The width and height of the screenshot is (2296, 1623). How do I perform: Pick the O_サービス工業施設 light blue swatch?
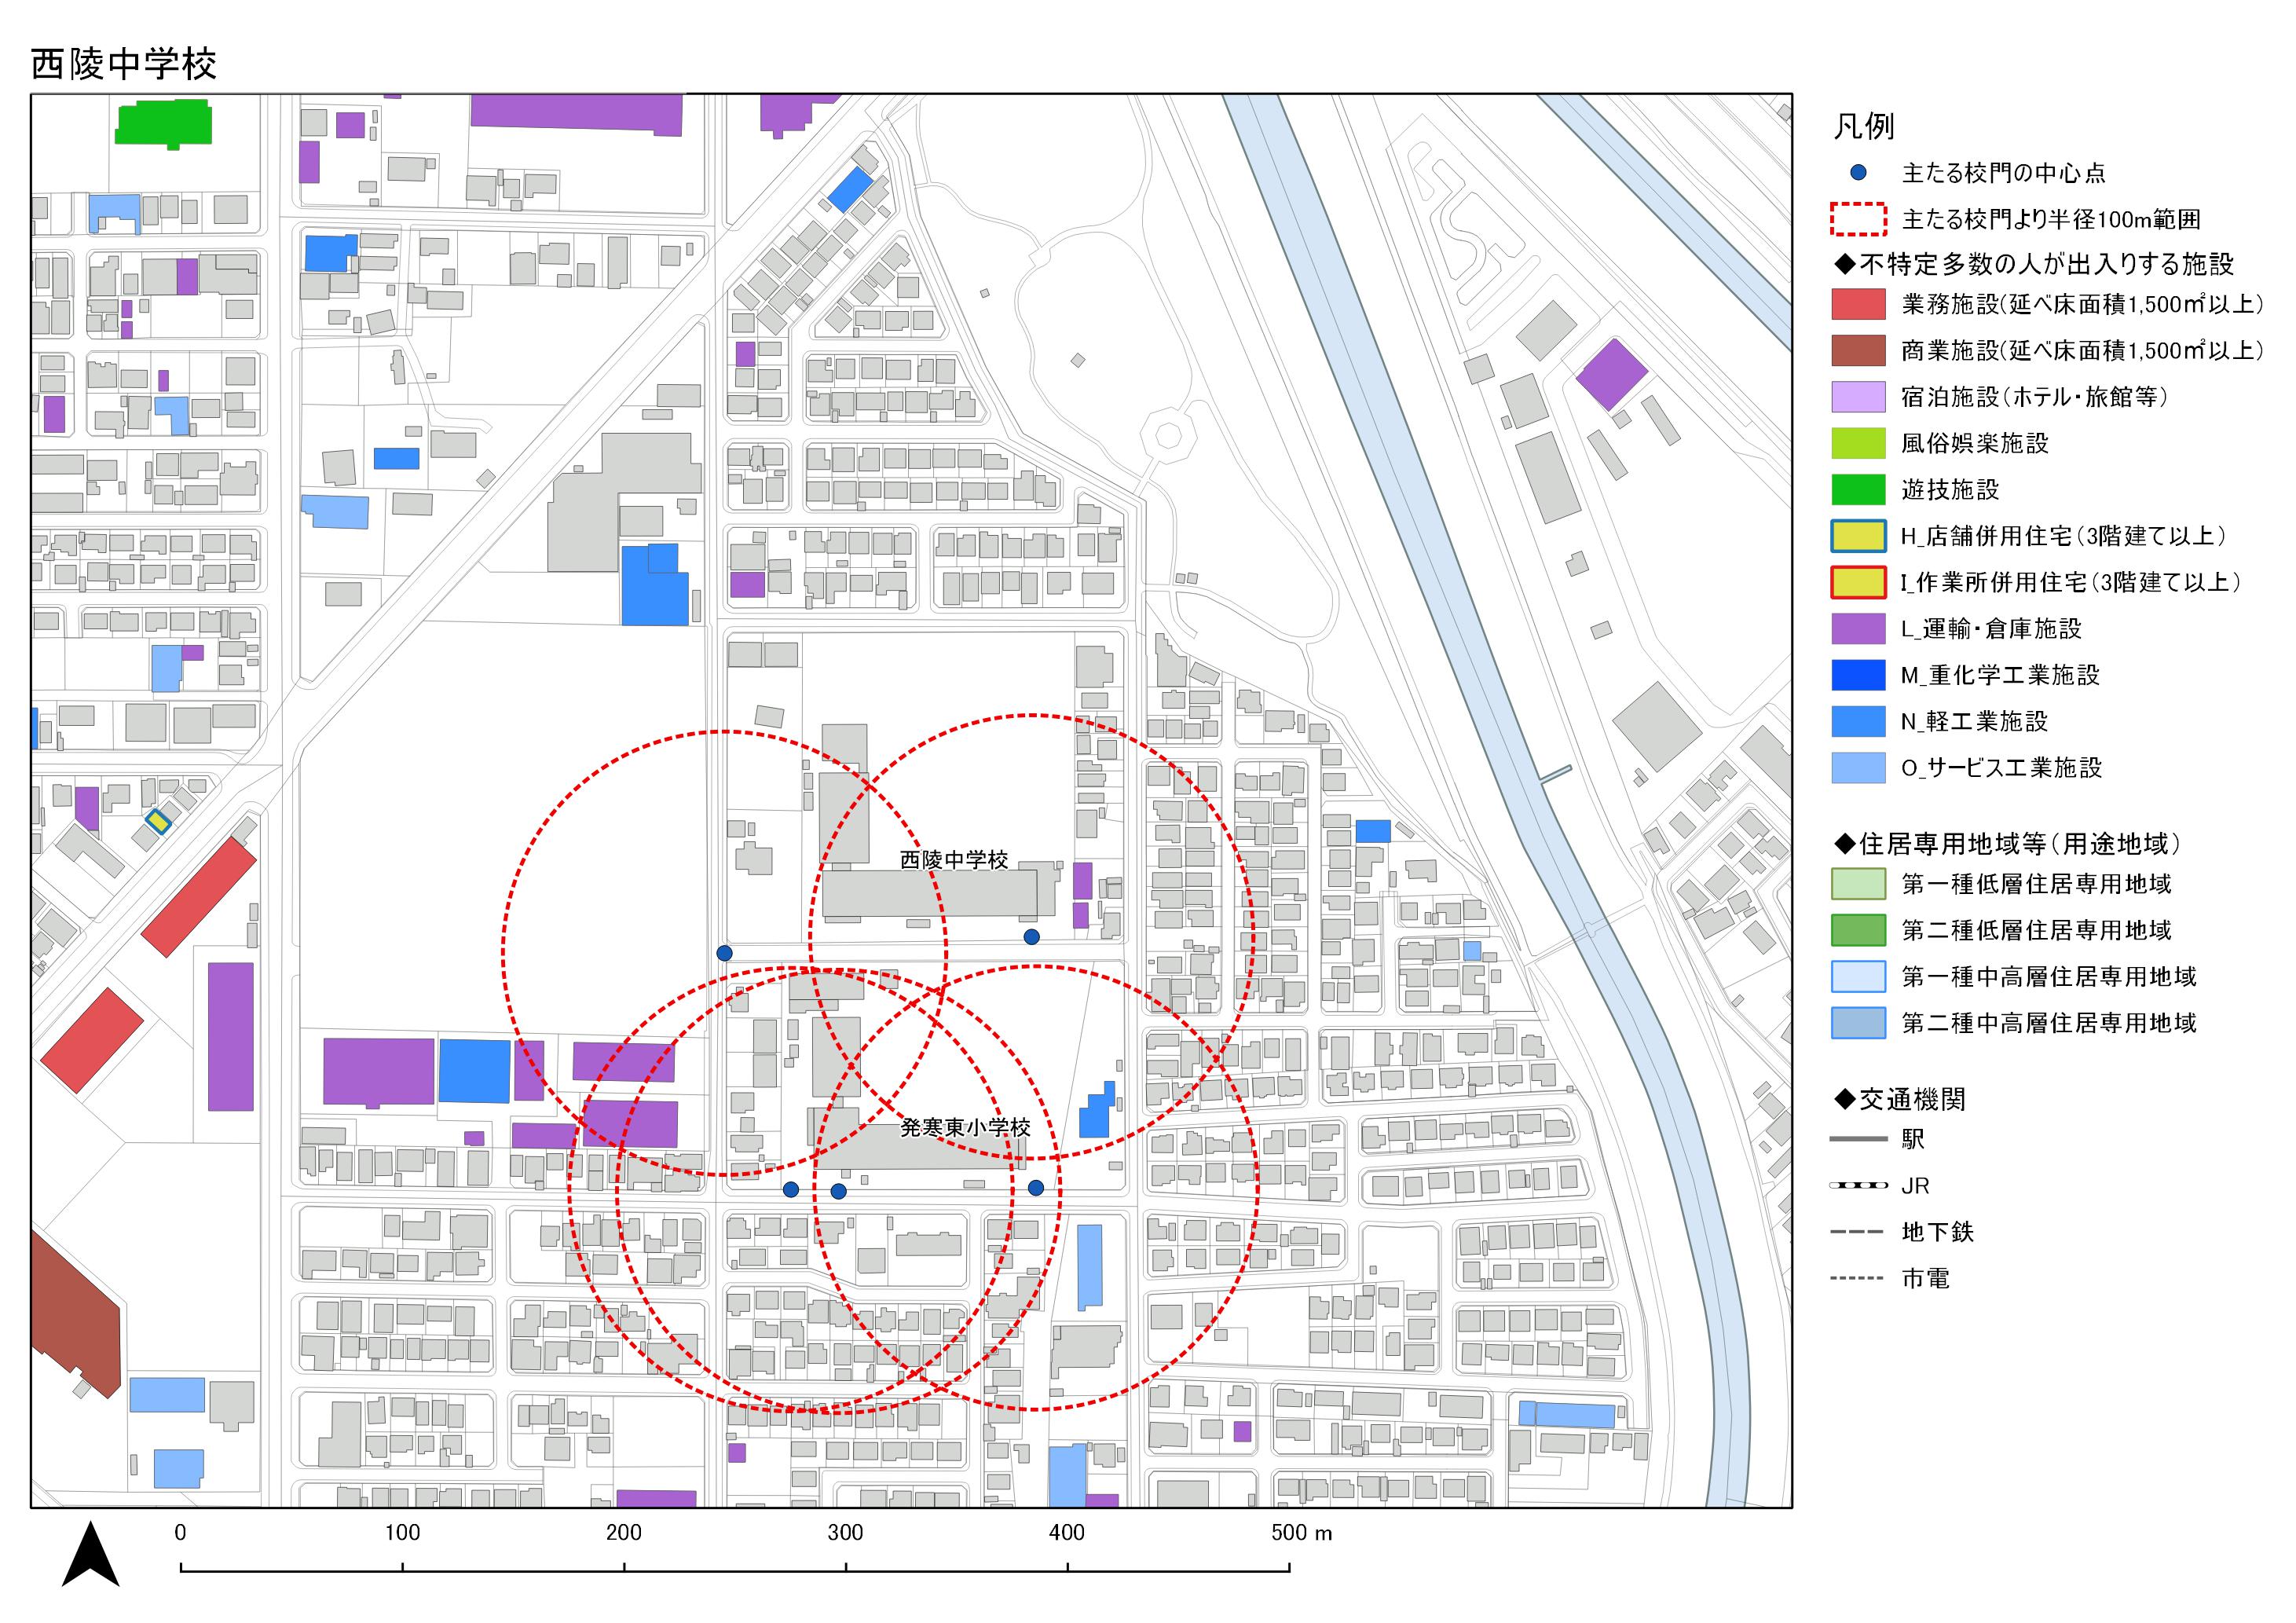point(1858,767)
